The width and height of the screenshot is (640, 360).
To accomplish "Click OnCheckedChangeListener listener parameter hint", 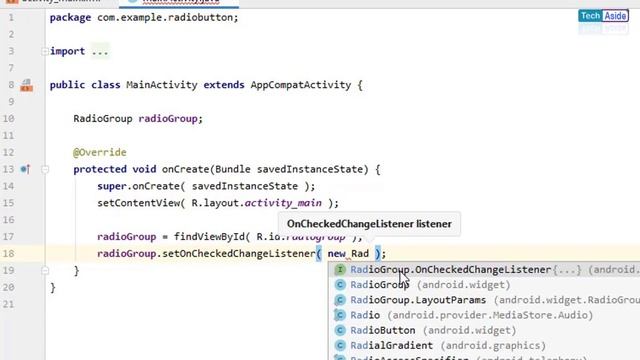I will 369,224.
